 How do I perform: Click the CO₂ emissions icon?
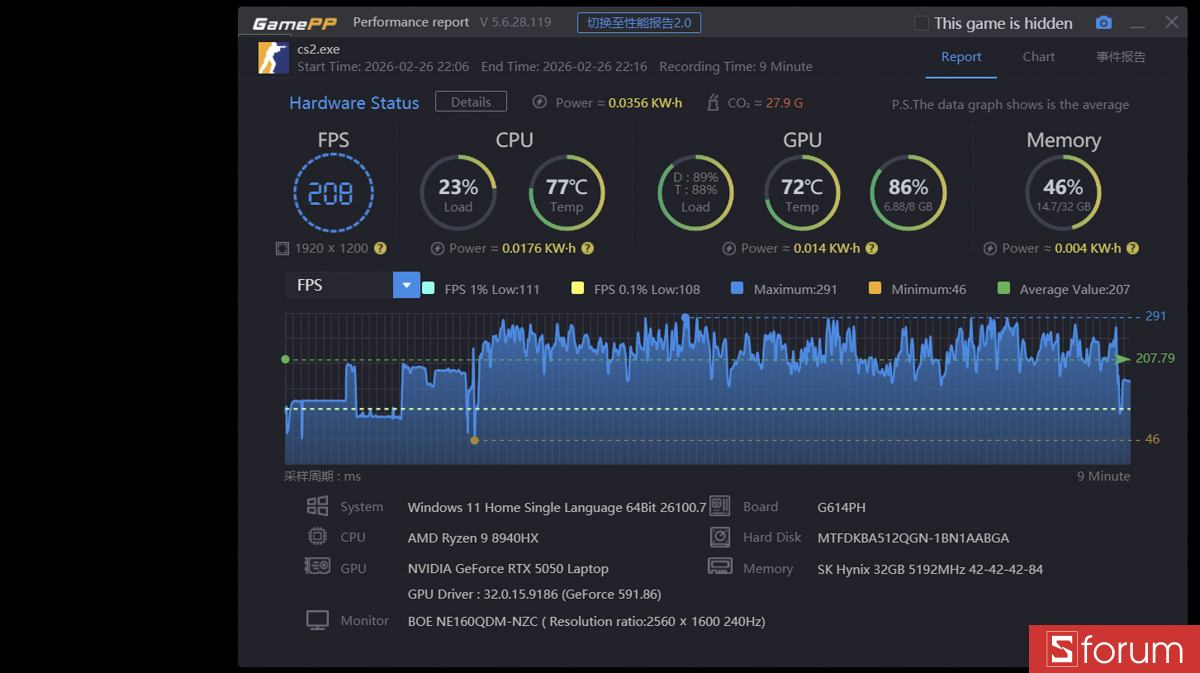(x=712, y=102)
